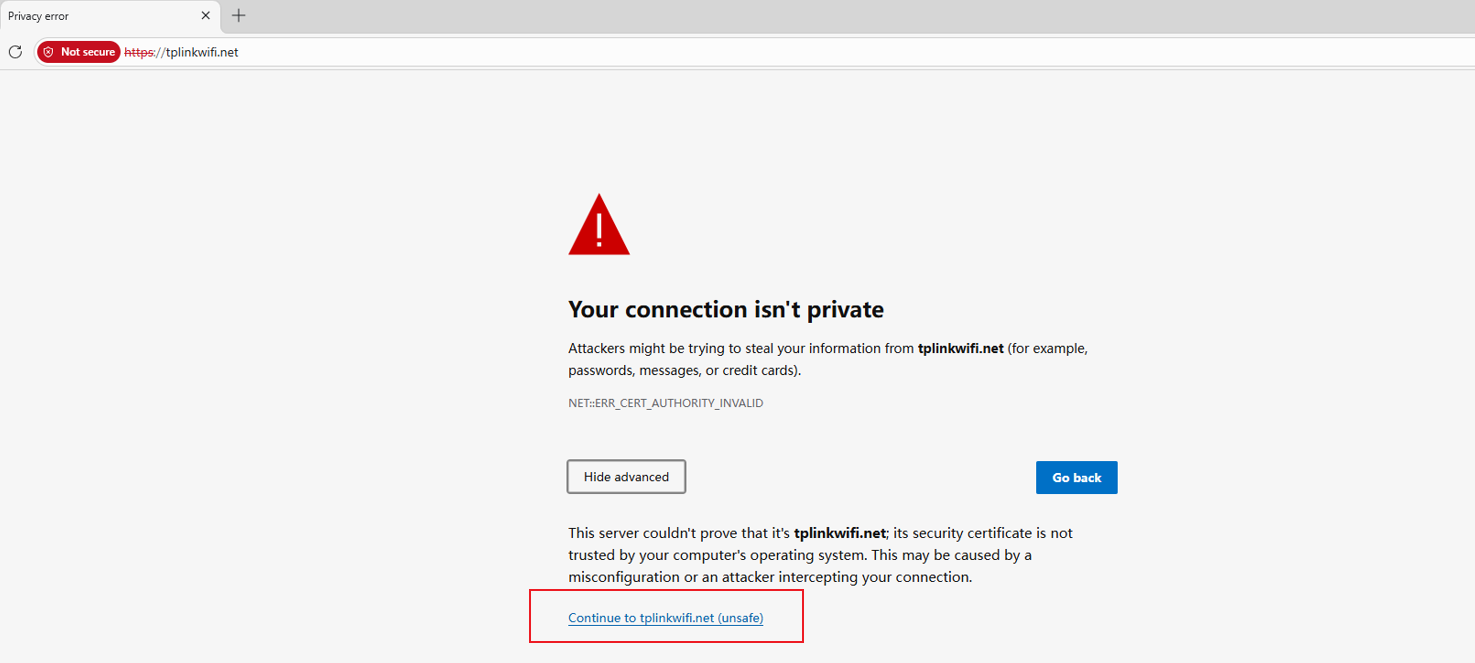The image size is (1475, 663).
Task: Open a new tab with the plus icon
Action: coord(238,16)
